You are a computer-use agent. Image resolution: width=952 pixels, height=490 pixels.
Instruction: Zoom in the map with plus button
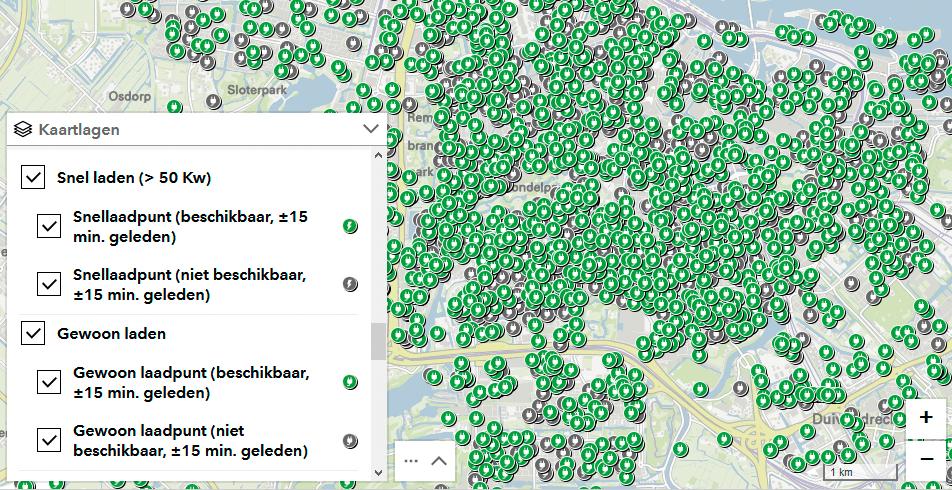[x=926, y=418]
